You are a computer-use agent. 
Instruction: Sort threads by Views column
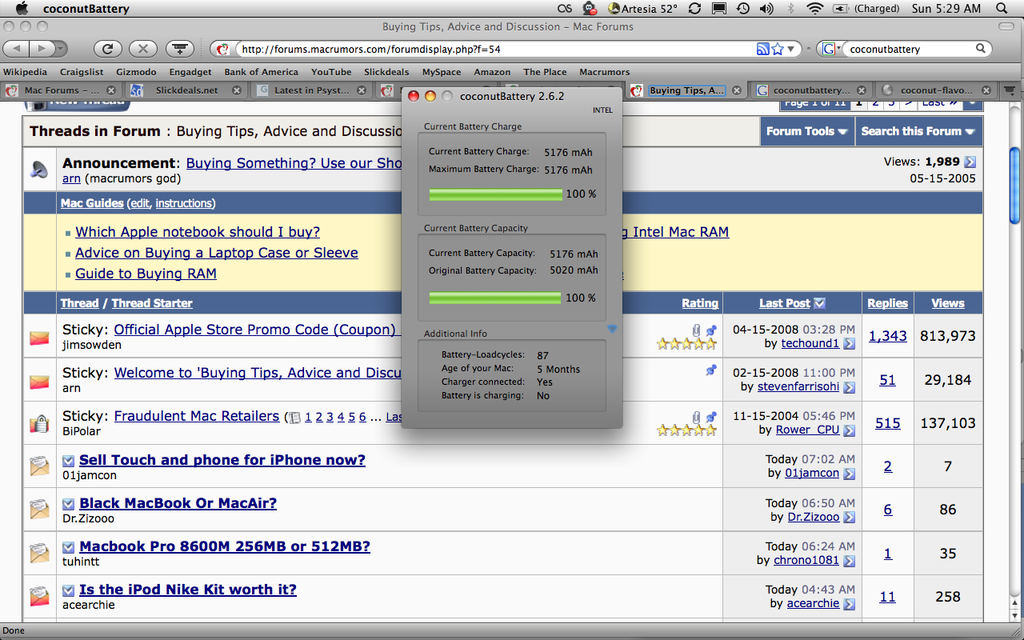click(948, 303)
